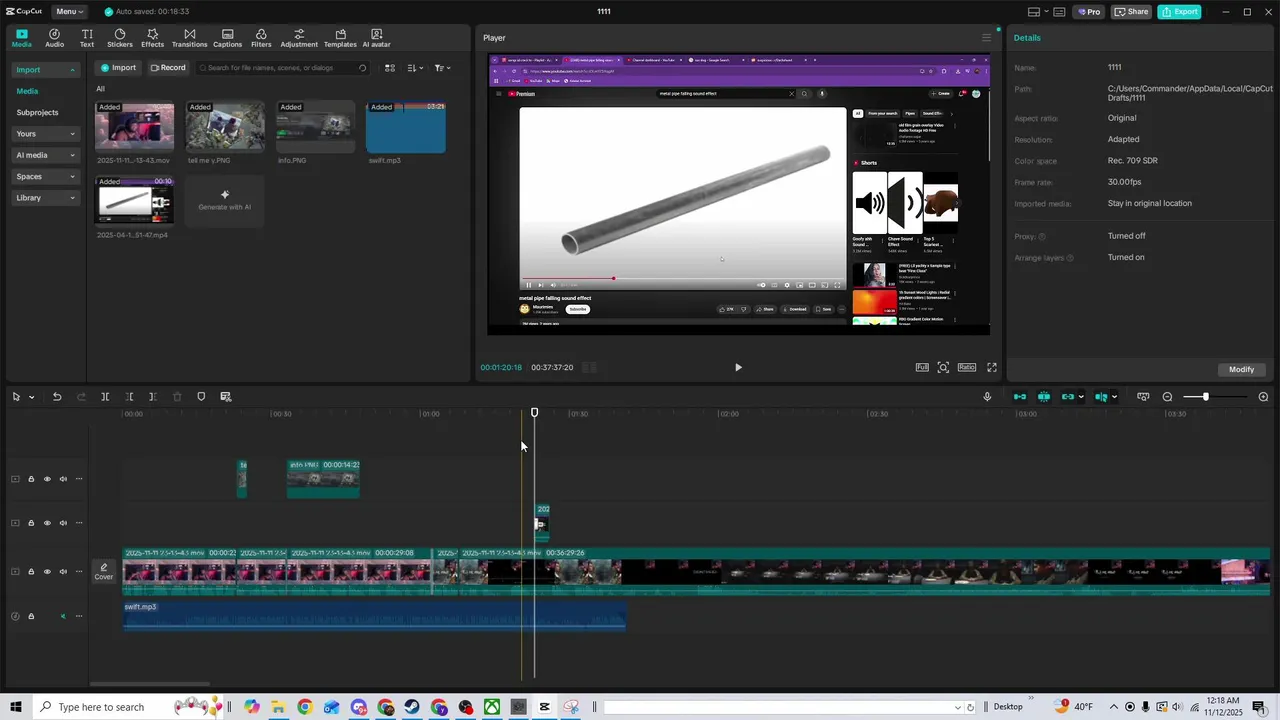
Task: Switch to the Media tab
Action: [x=21, y=38]
